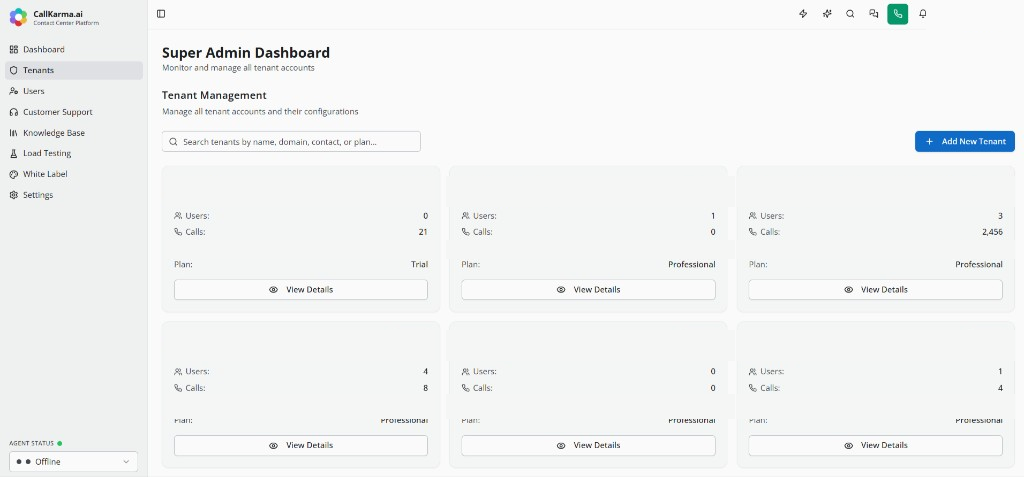
Task: Open the AI sparkles assistant icon
Action: point(827,14)
